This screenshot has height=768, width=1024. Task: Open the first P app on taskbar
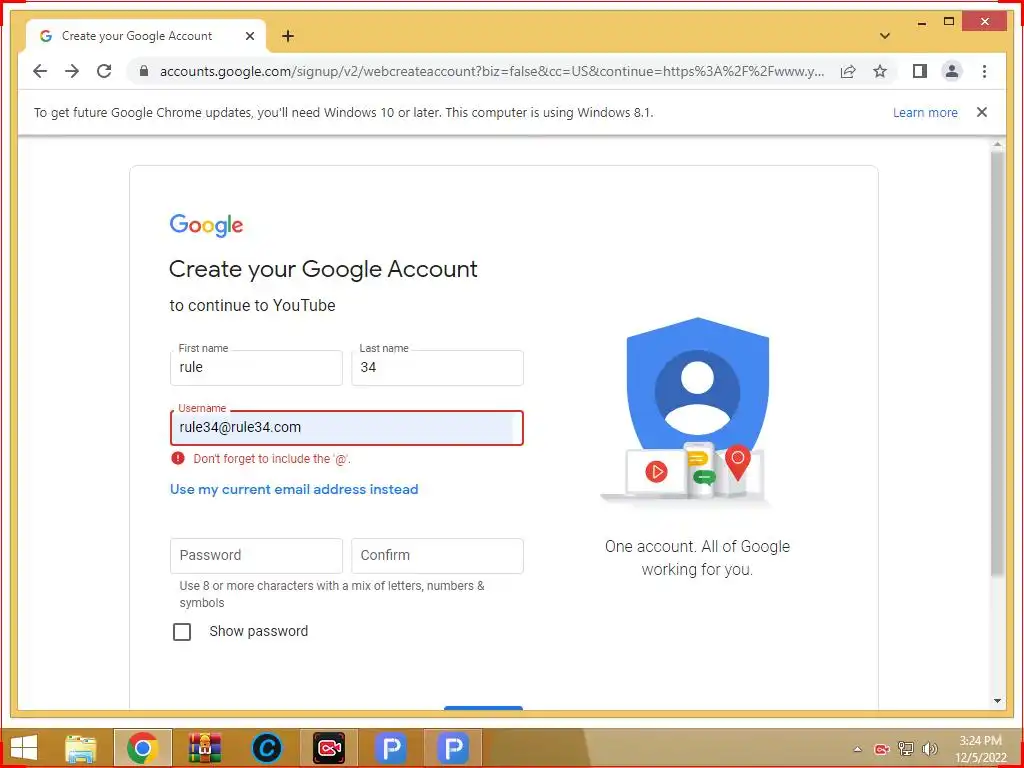tap(391, 748)
